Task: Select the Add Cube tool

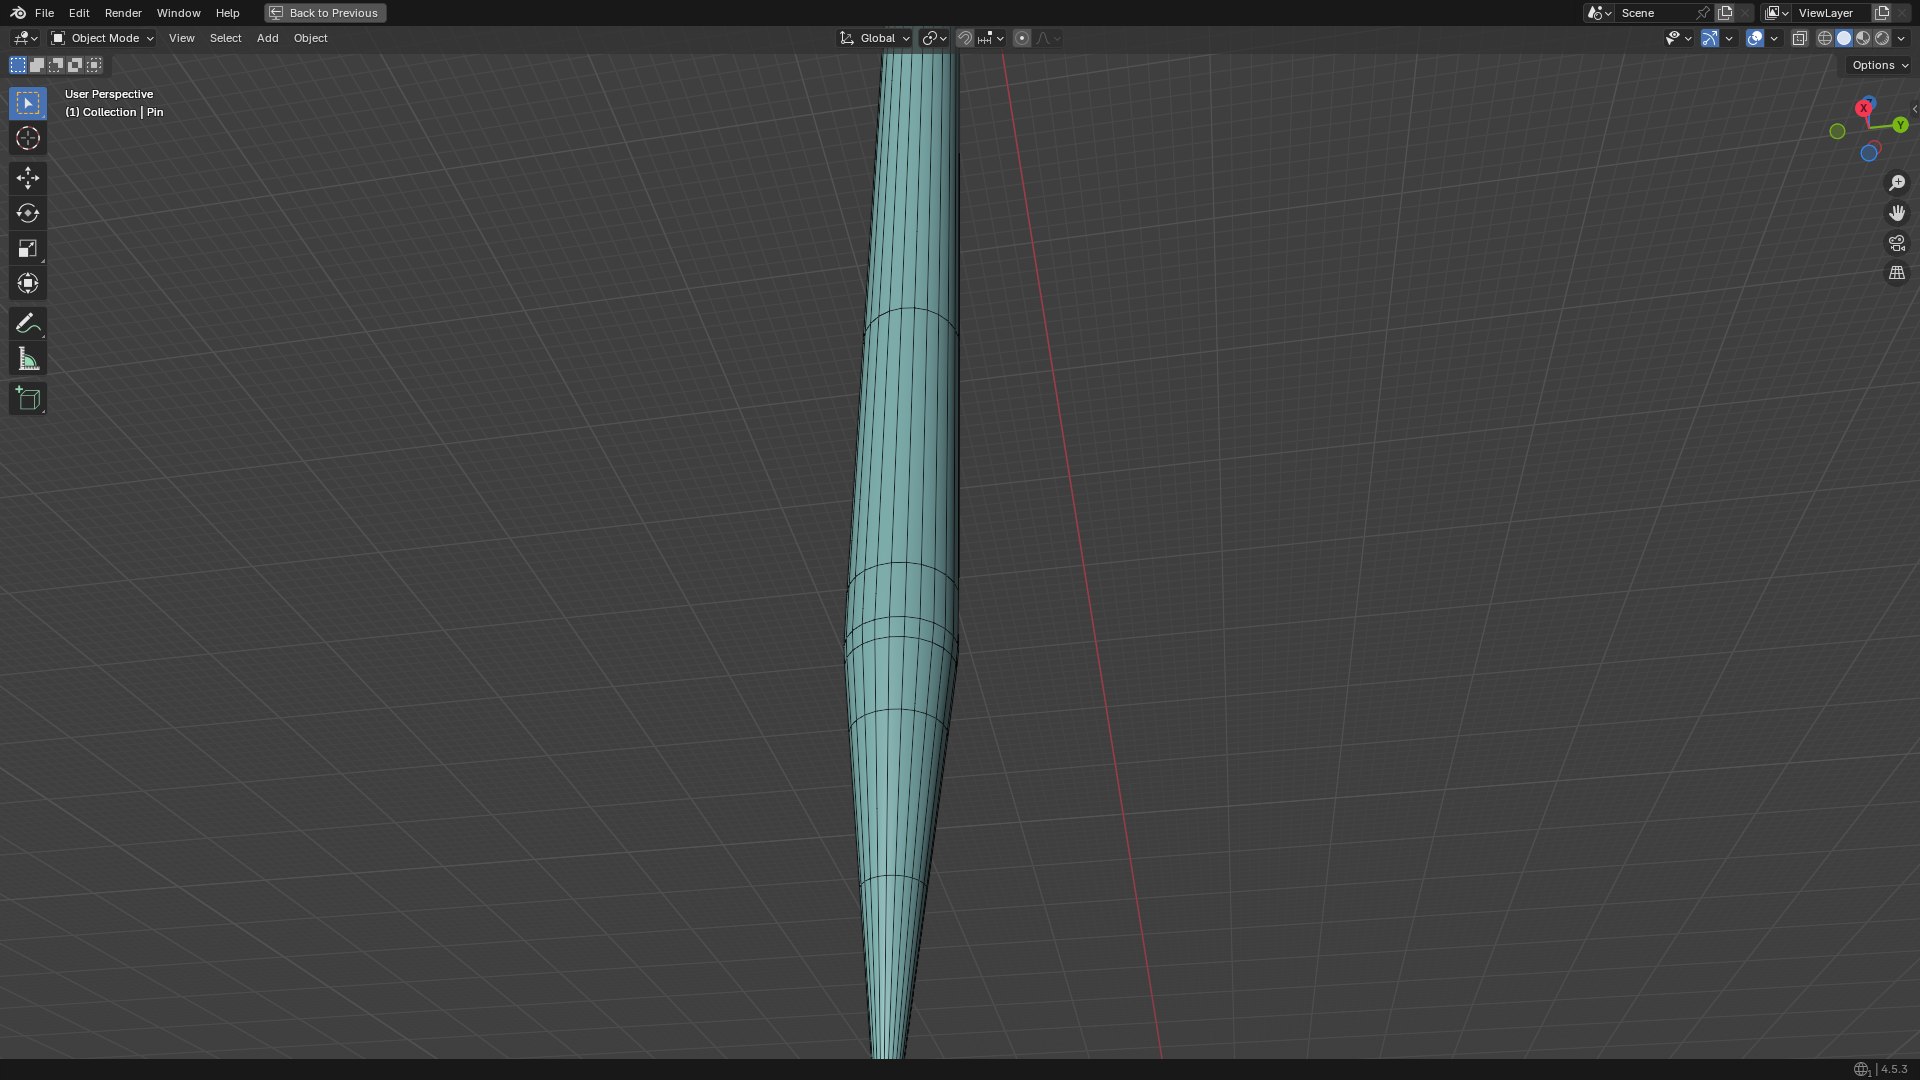Action: point(28,398)
